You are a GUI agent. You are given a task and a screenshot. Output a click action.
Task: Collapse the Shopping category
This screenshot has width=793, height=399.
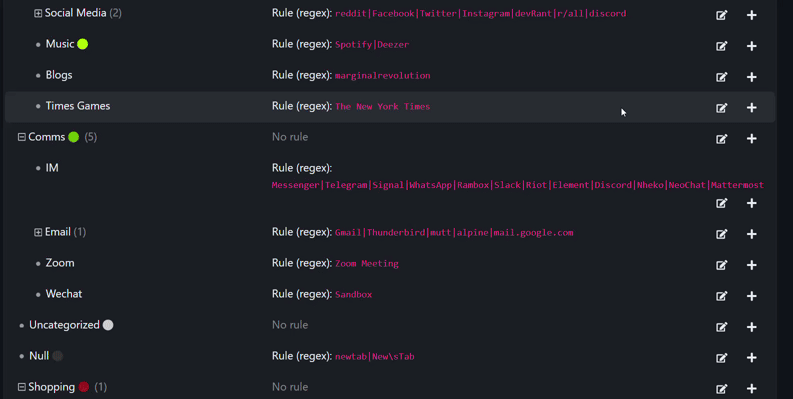pos(22,387)
